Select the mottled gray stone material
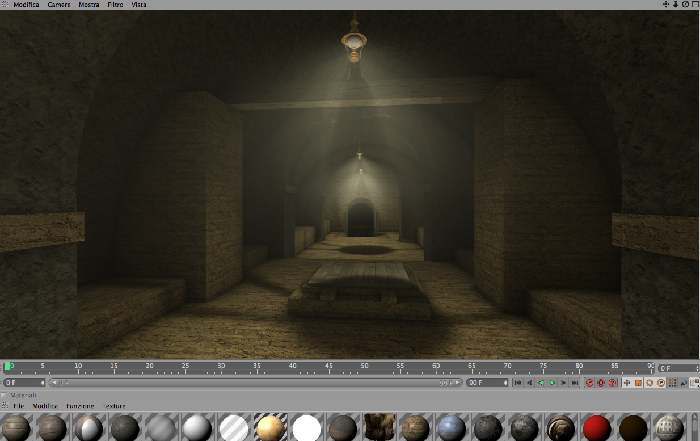Screen dimensions: 700x441 pyautogui.click(x=524, y=427)
